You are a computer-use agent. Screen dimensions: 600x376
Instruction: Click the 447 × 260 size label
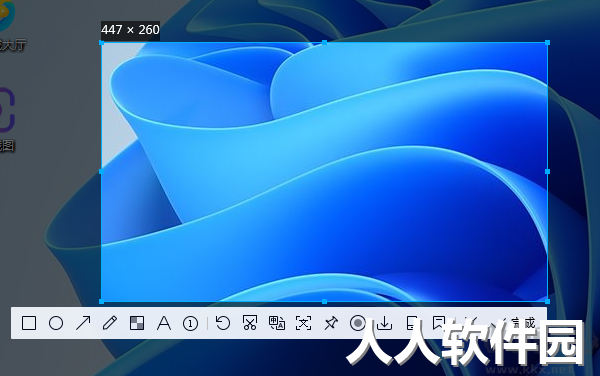[x=130, y=30]
